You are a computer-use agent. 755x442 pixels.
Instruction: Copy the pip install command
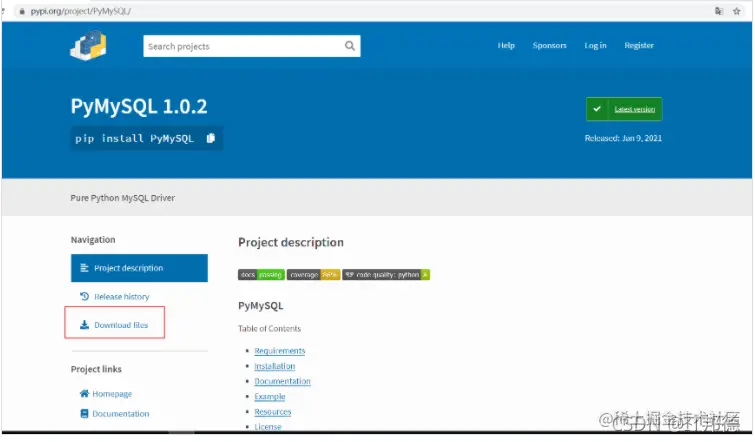tap(210, 138)
